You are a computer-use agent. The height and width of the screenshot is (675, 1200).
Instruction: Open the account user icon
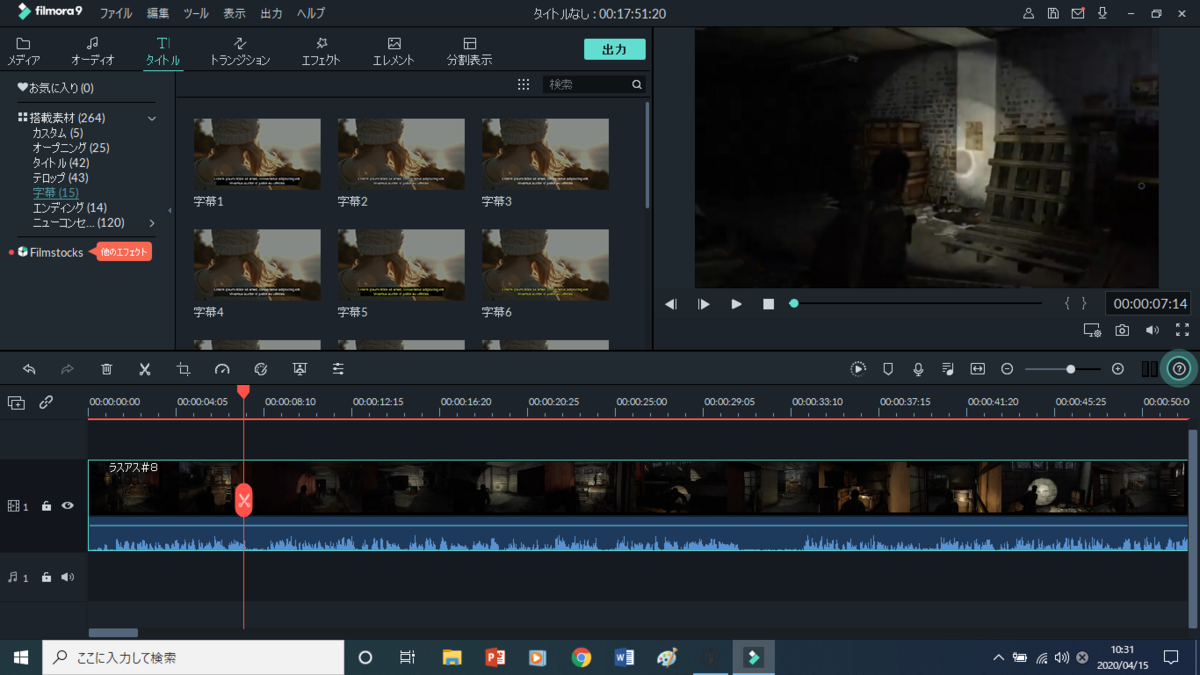click(1028, 14)
